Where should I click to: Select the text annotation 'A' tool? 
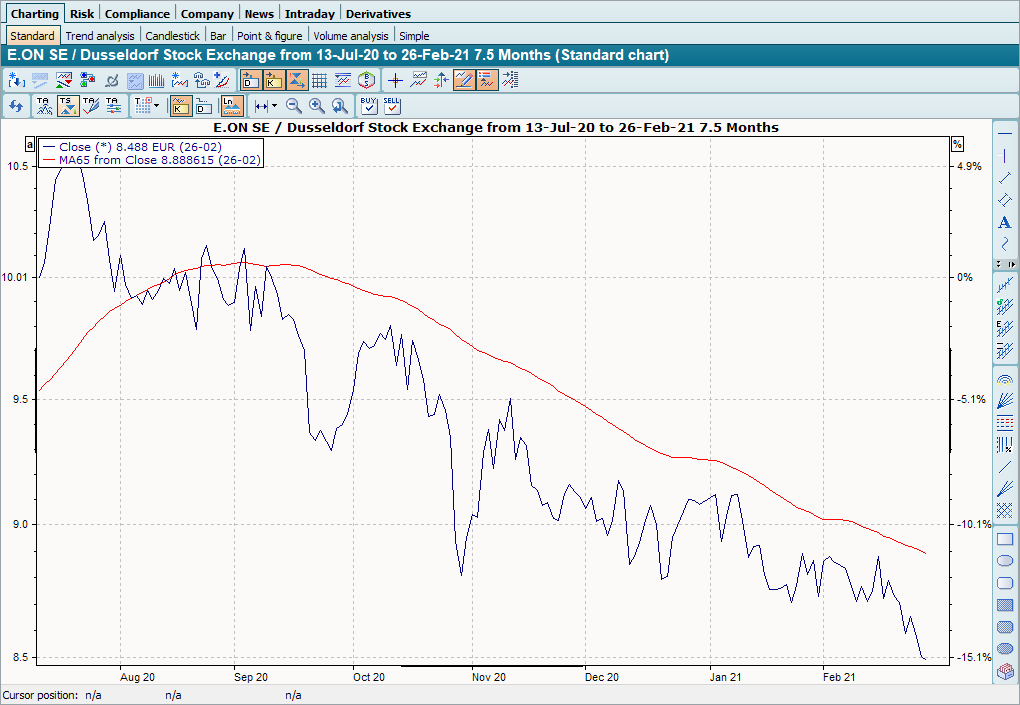pyautogui.click(x=1005, y=222)
